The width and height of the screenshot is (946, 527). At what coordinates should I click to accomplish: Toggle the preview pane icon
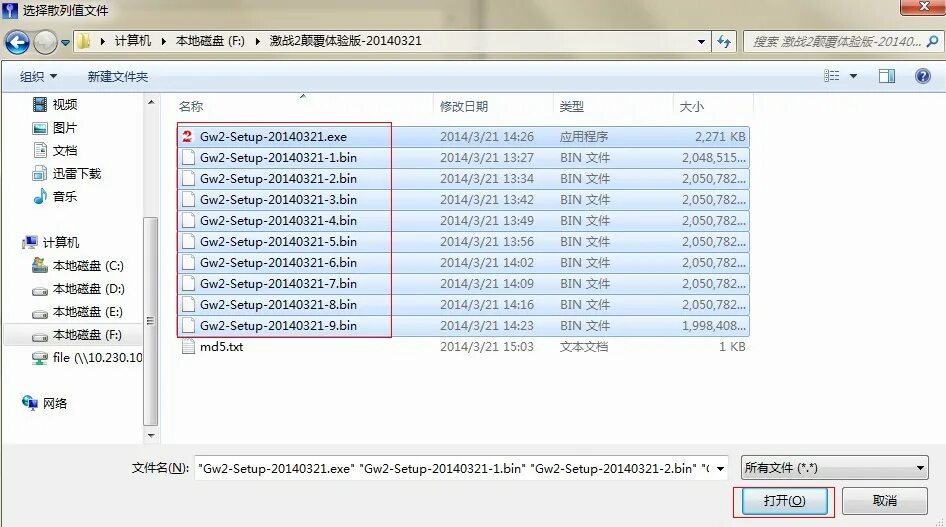[887, 76]
